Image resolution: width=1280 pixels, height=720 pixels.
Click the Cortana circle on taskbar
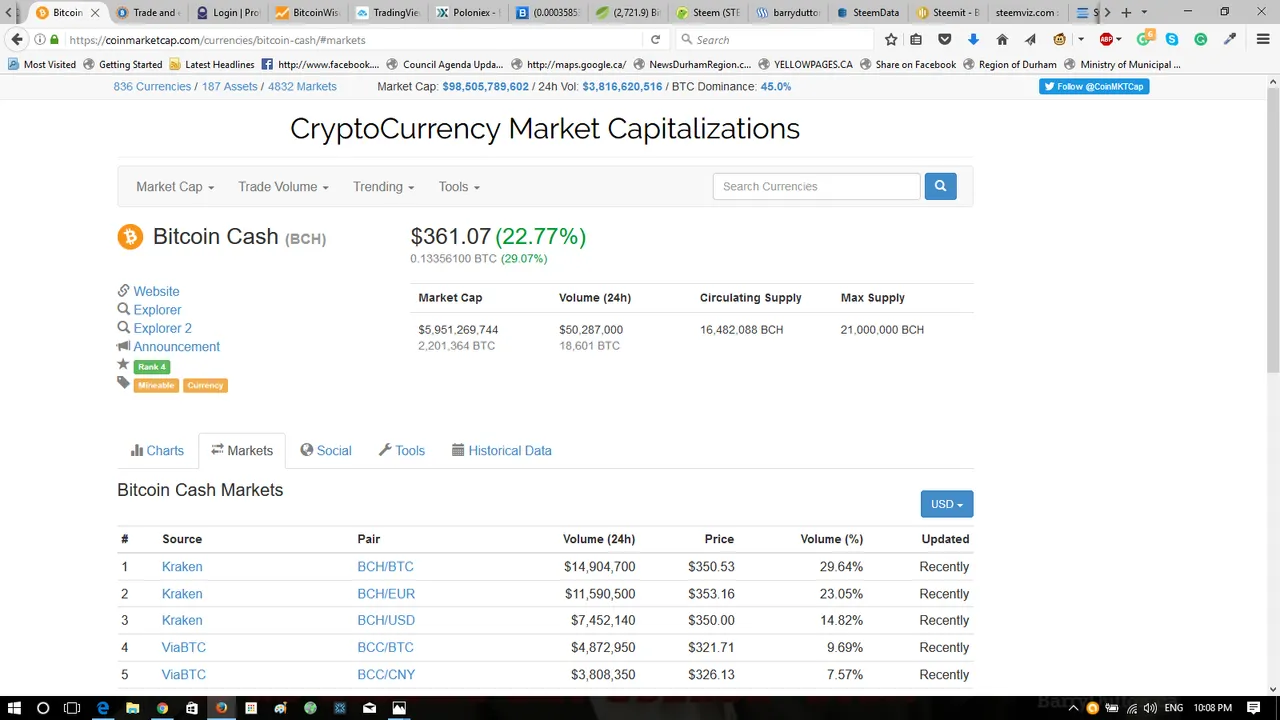click(x=43, y=708)
